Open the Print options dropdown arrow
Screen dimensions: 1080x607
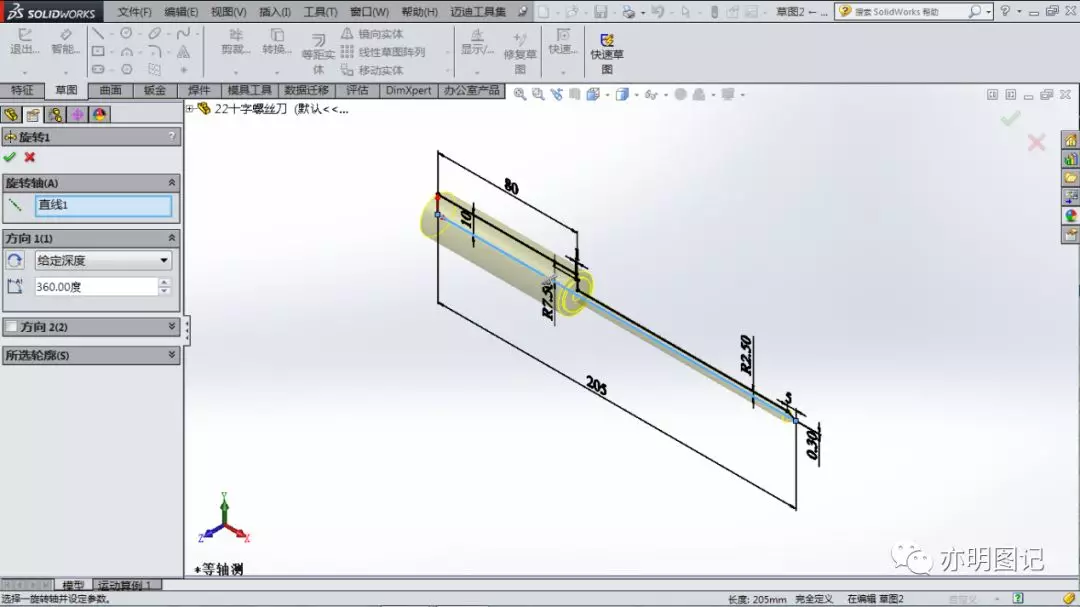pyautogui.click(x=642, y=12)
